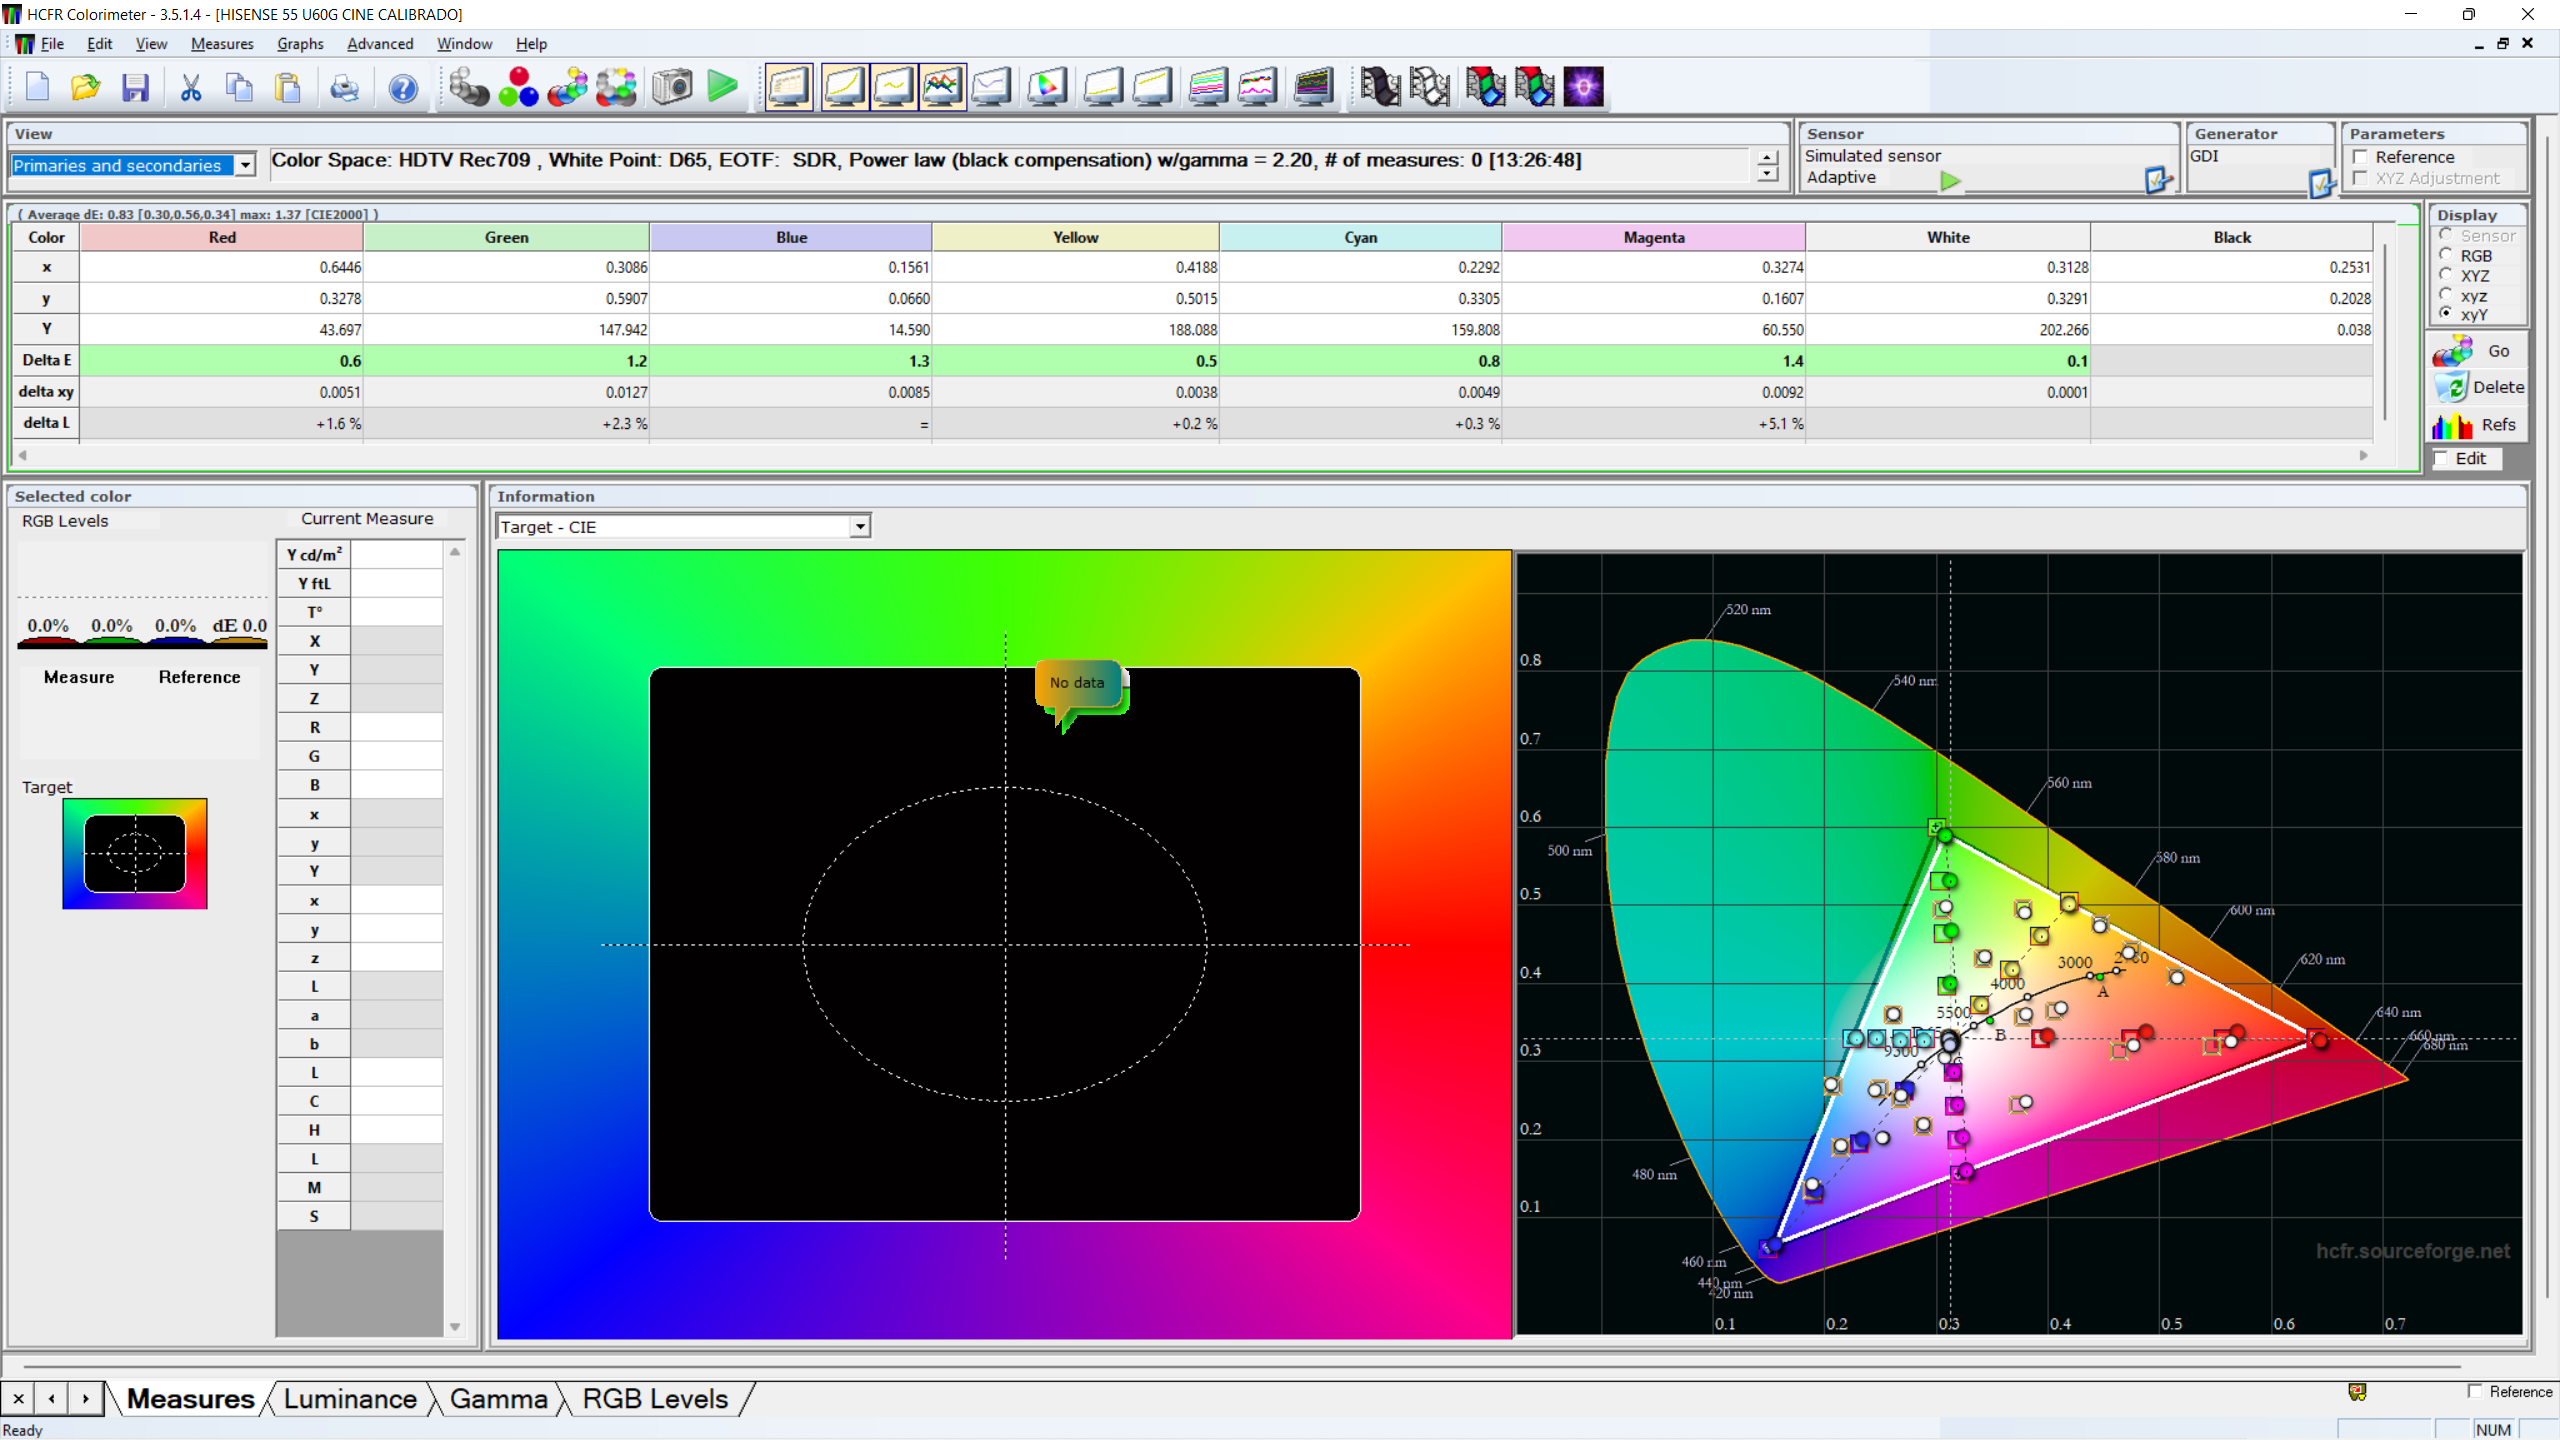Viewport: 2560px width, 1440px height.
Task: Click previous tab arrow button
Action: click(x=52, y=1399)
